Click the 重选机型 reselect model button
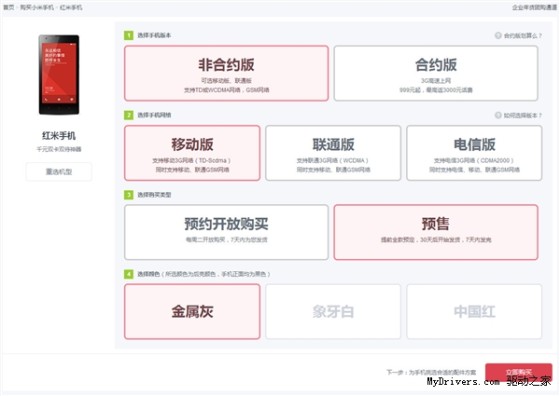560x396 pixels. (x=59, y=172)
